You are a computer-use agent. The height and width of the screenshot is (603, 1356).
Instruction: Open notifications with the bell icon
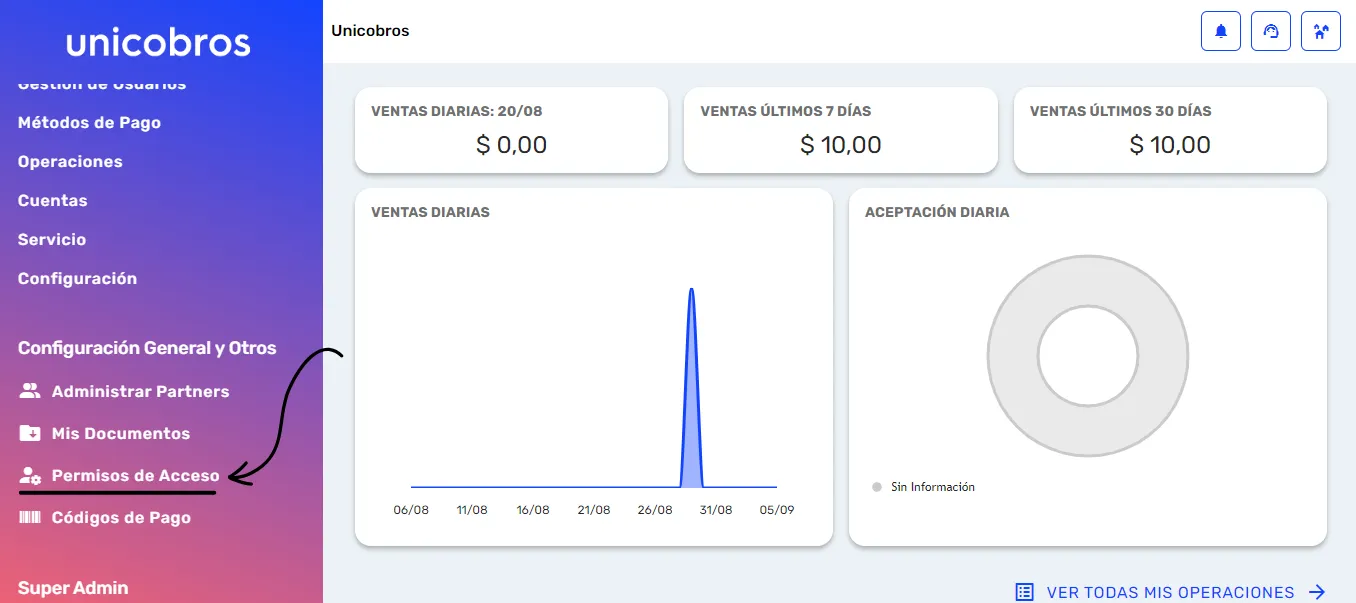pyautogui.click(x=1220, y=31)
